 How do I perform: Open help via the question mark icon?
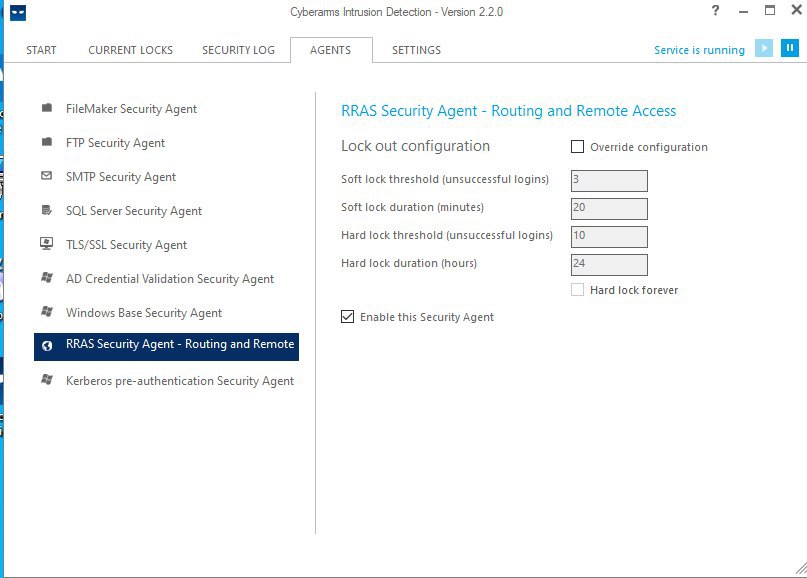pos(715,10)
